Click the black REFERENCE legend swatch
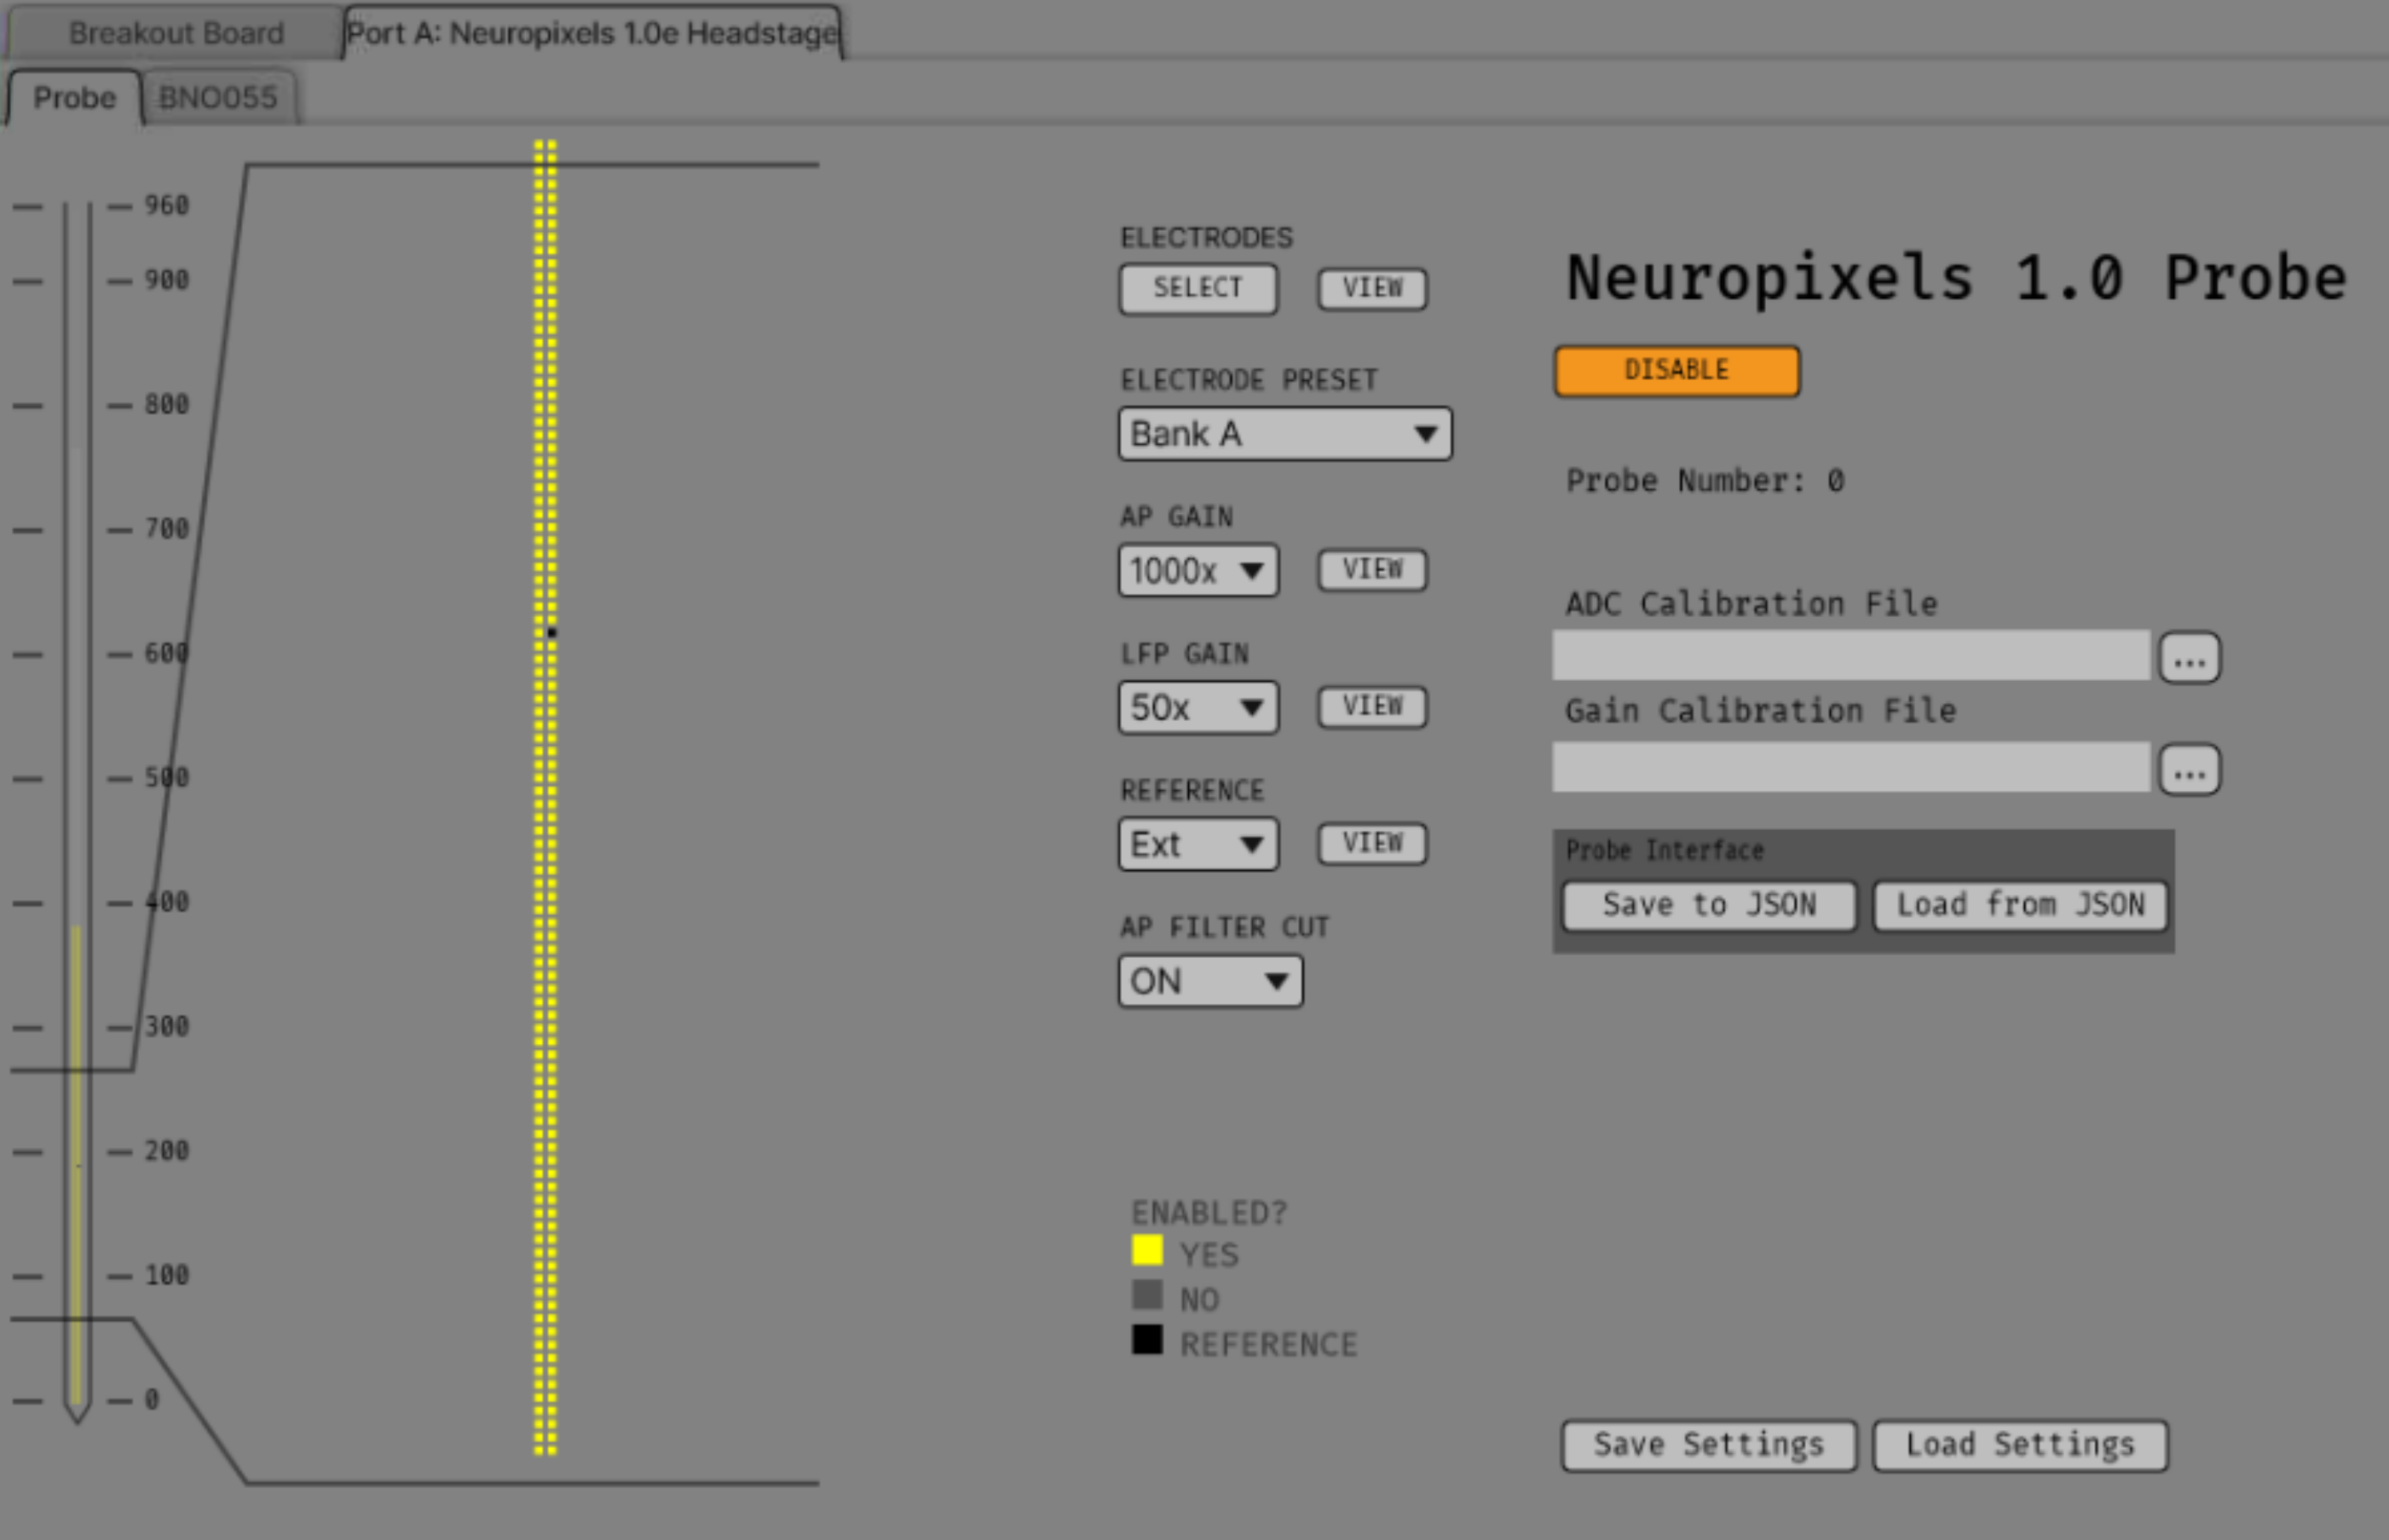The height and width of the screenshot is (1540, 2389). [1146, 1340]
